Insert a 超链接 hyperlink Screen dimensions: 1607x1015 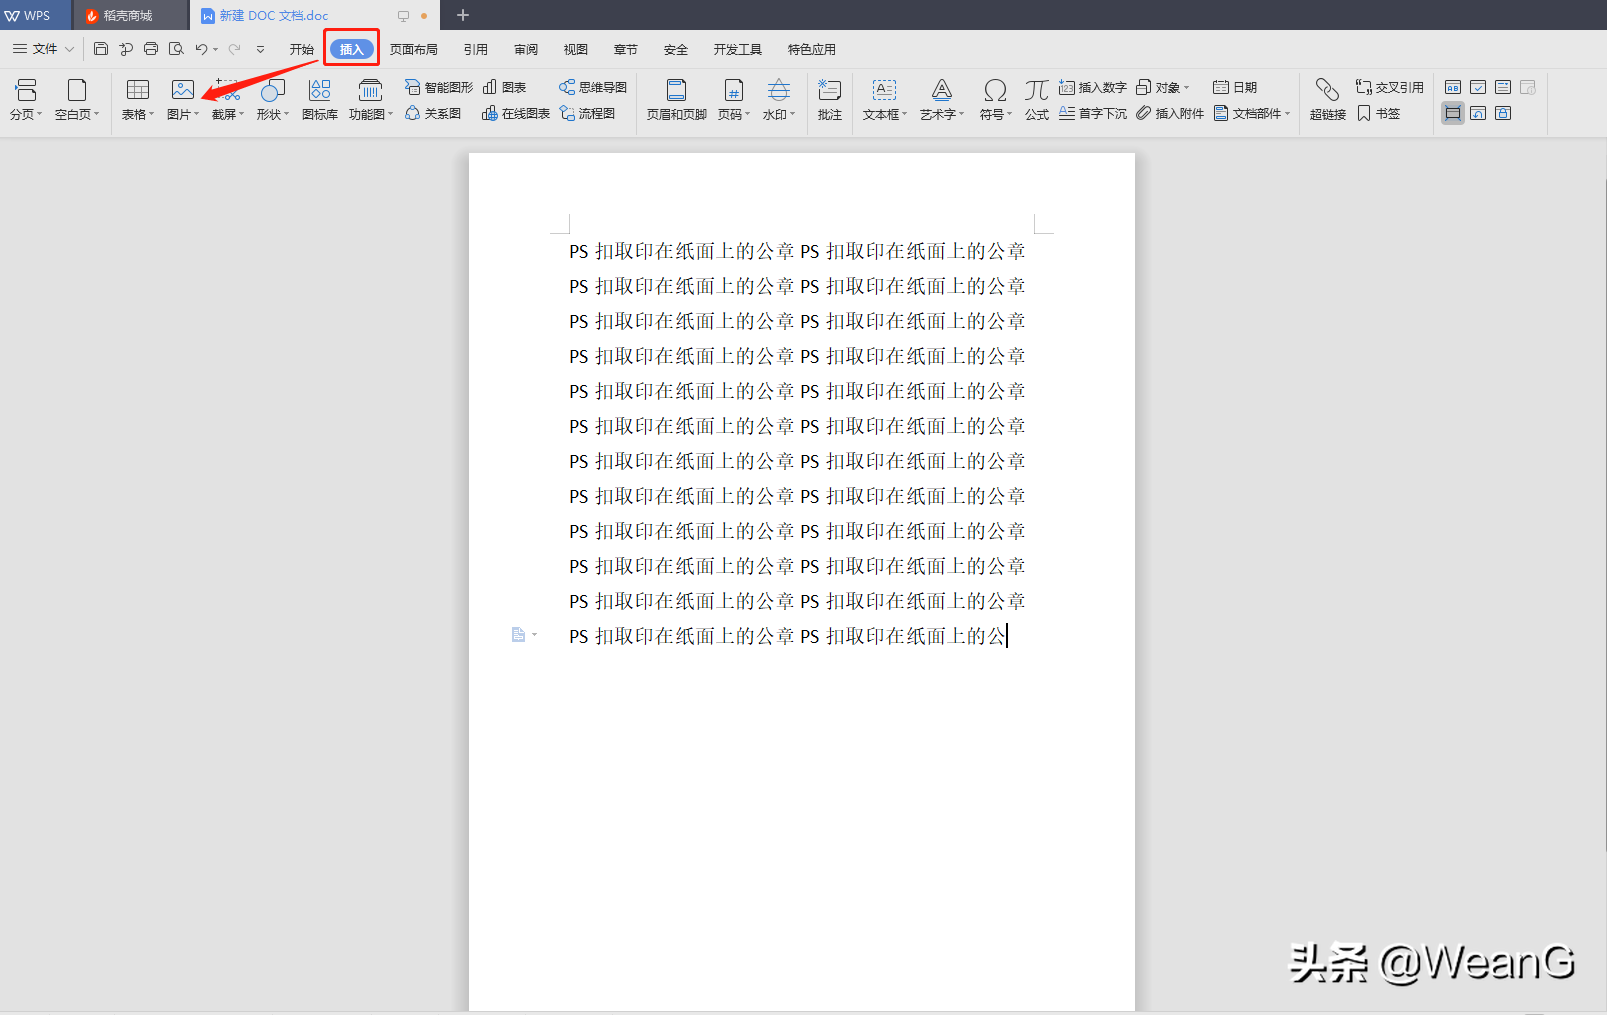click(1328, 100)
